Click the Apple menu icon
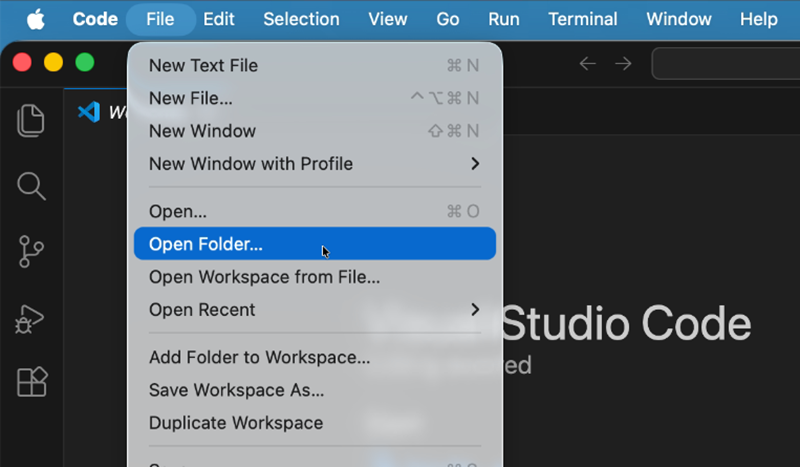The width and height of the screenshot is (800, 467). coord(36,19)
